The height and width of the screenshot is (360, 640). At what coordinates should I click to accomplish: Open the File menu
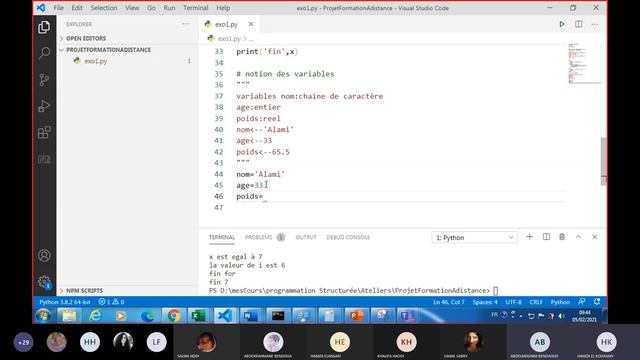tap(59, 8)
